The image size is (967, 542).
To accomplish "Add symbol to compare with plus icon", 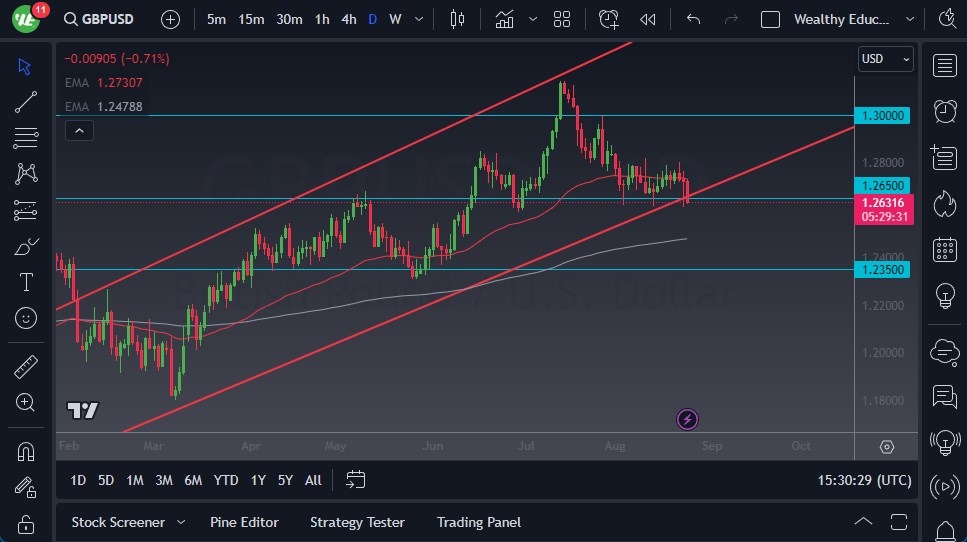I will (170, 20).
